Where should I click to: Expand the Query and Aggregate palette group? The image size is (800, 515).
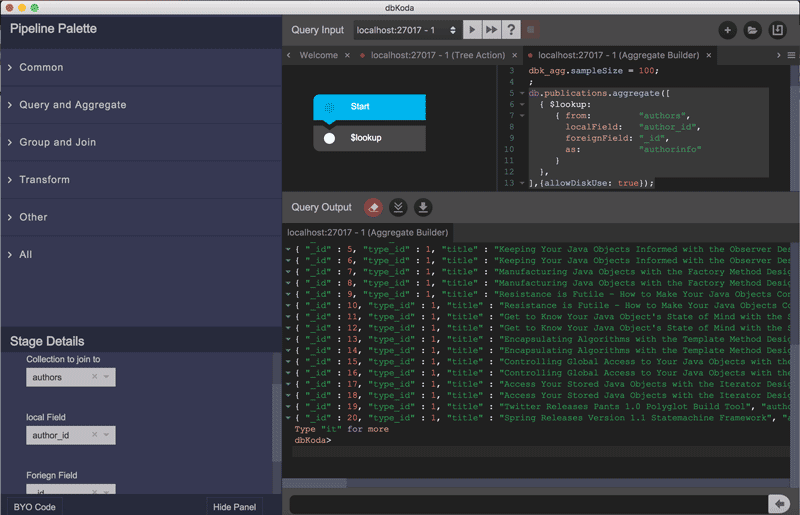click(x=72, y=105)
